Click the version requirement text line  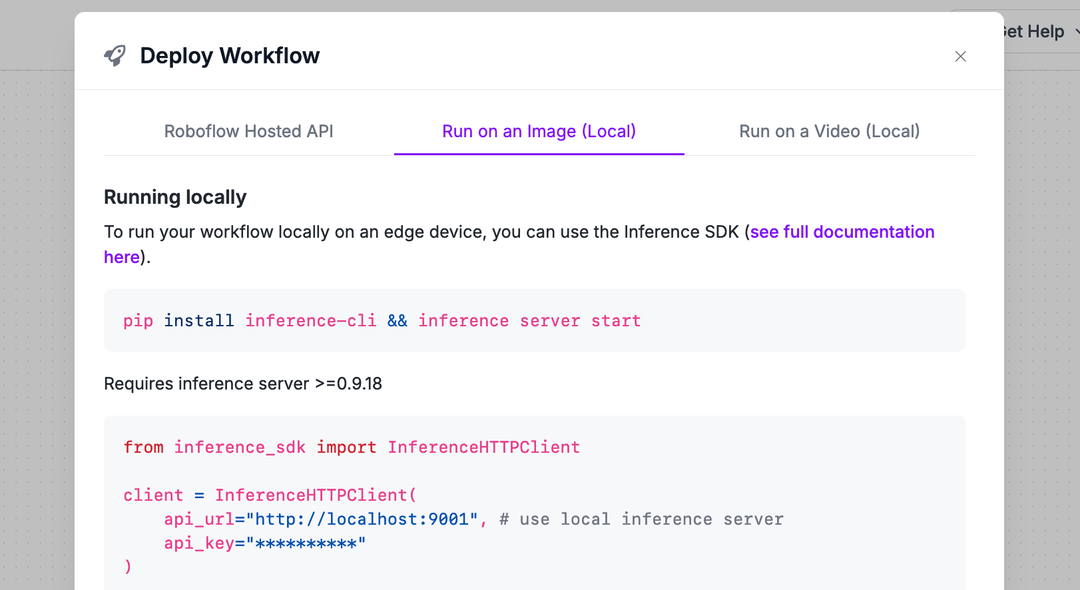click(x=244, y=383)
